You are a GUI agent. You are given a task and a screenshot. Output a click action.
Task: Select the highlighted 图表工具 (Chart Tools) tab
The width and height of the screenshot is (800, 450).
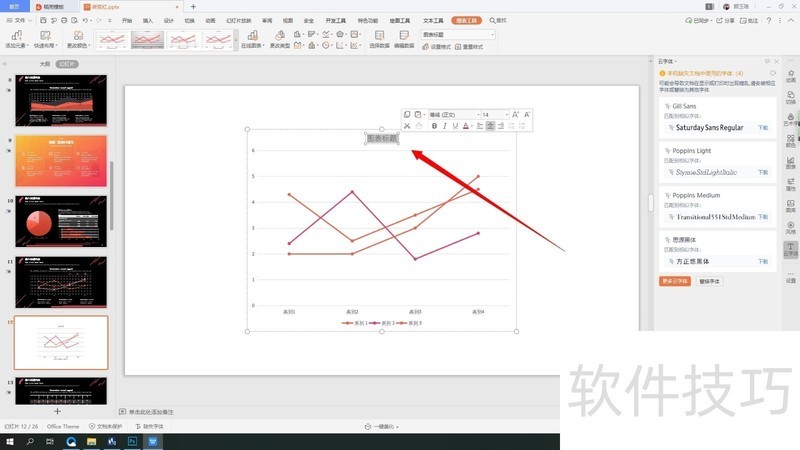pos(466,20)
